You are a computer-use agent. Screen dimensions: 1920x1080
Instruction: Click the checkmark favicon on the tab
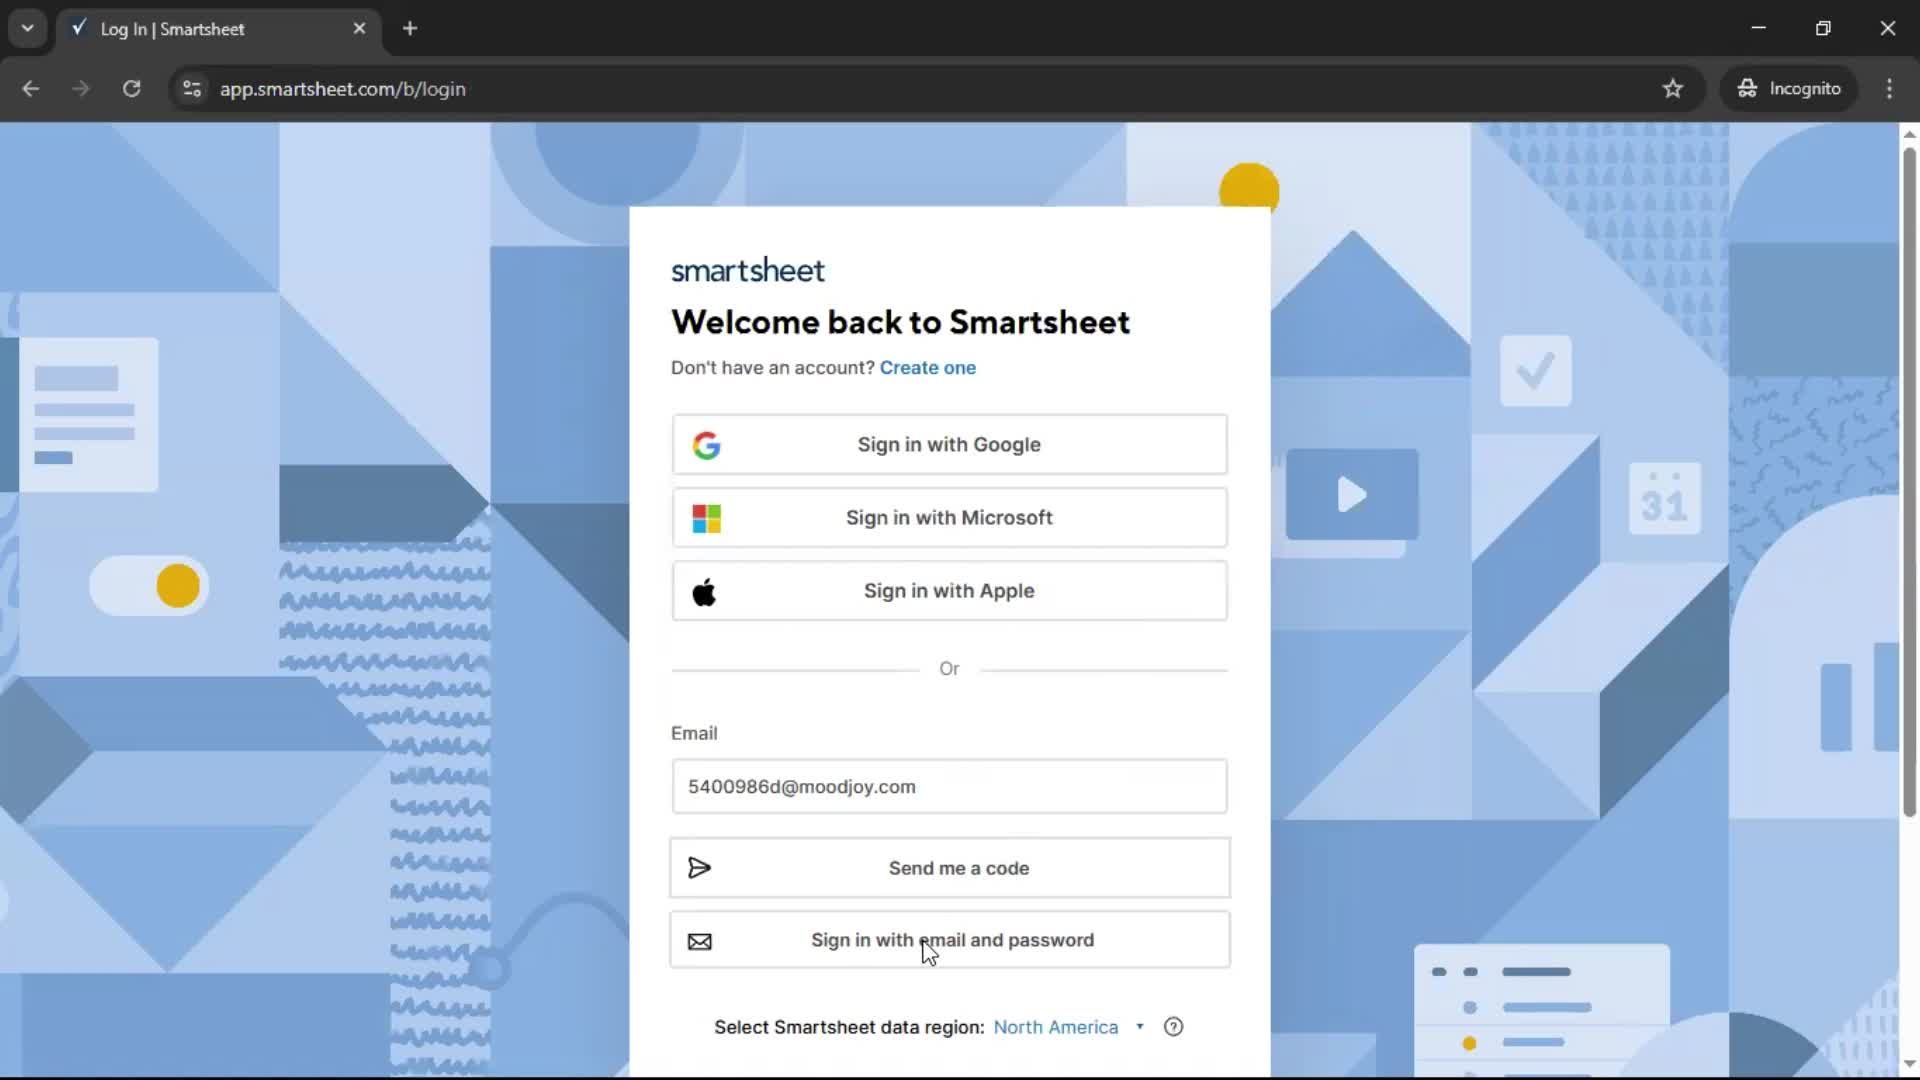(79, 28)
